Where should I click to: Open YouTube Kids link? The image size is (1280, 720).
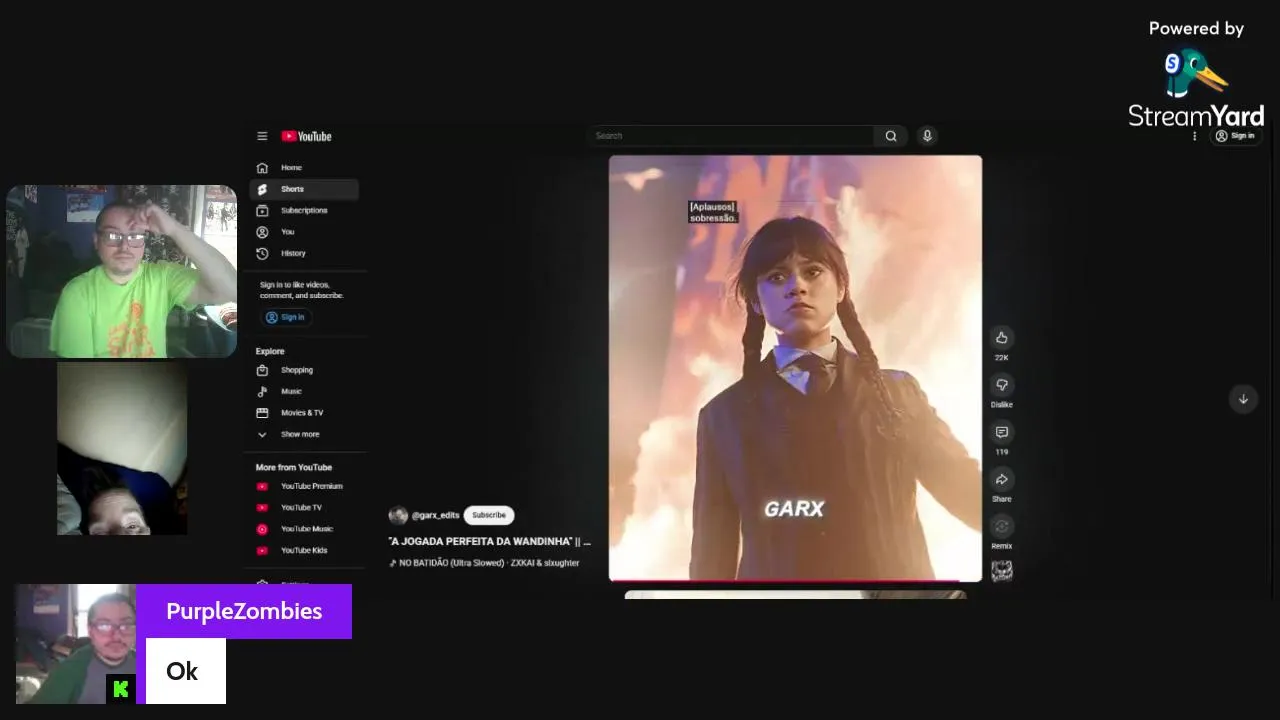click(304, 551)
